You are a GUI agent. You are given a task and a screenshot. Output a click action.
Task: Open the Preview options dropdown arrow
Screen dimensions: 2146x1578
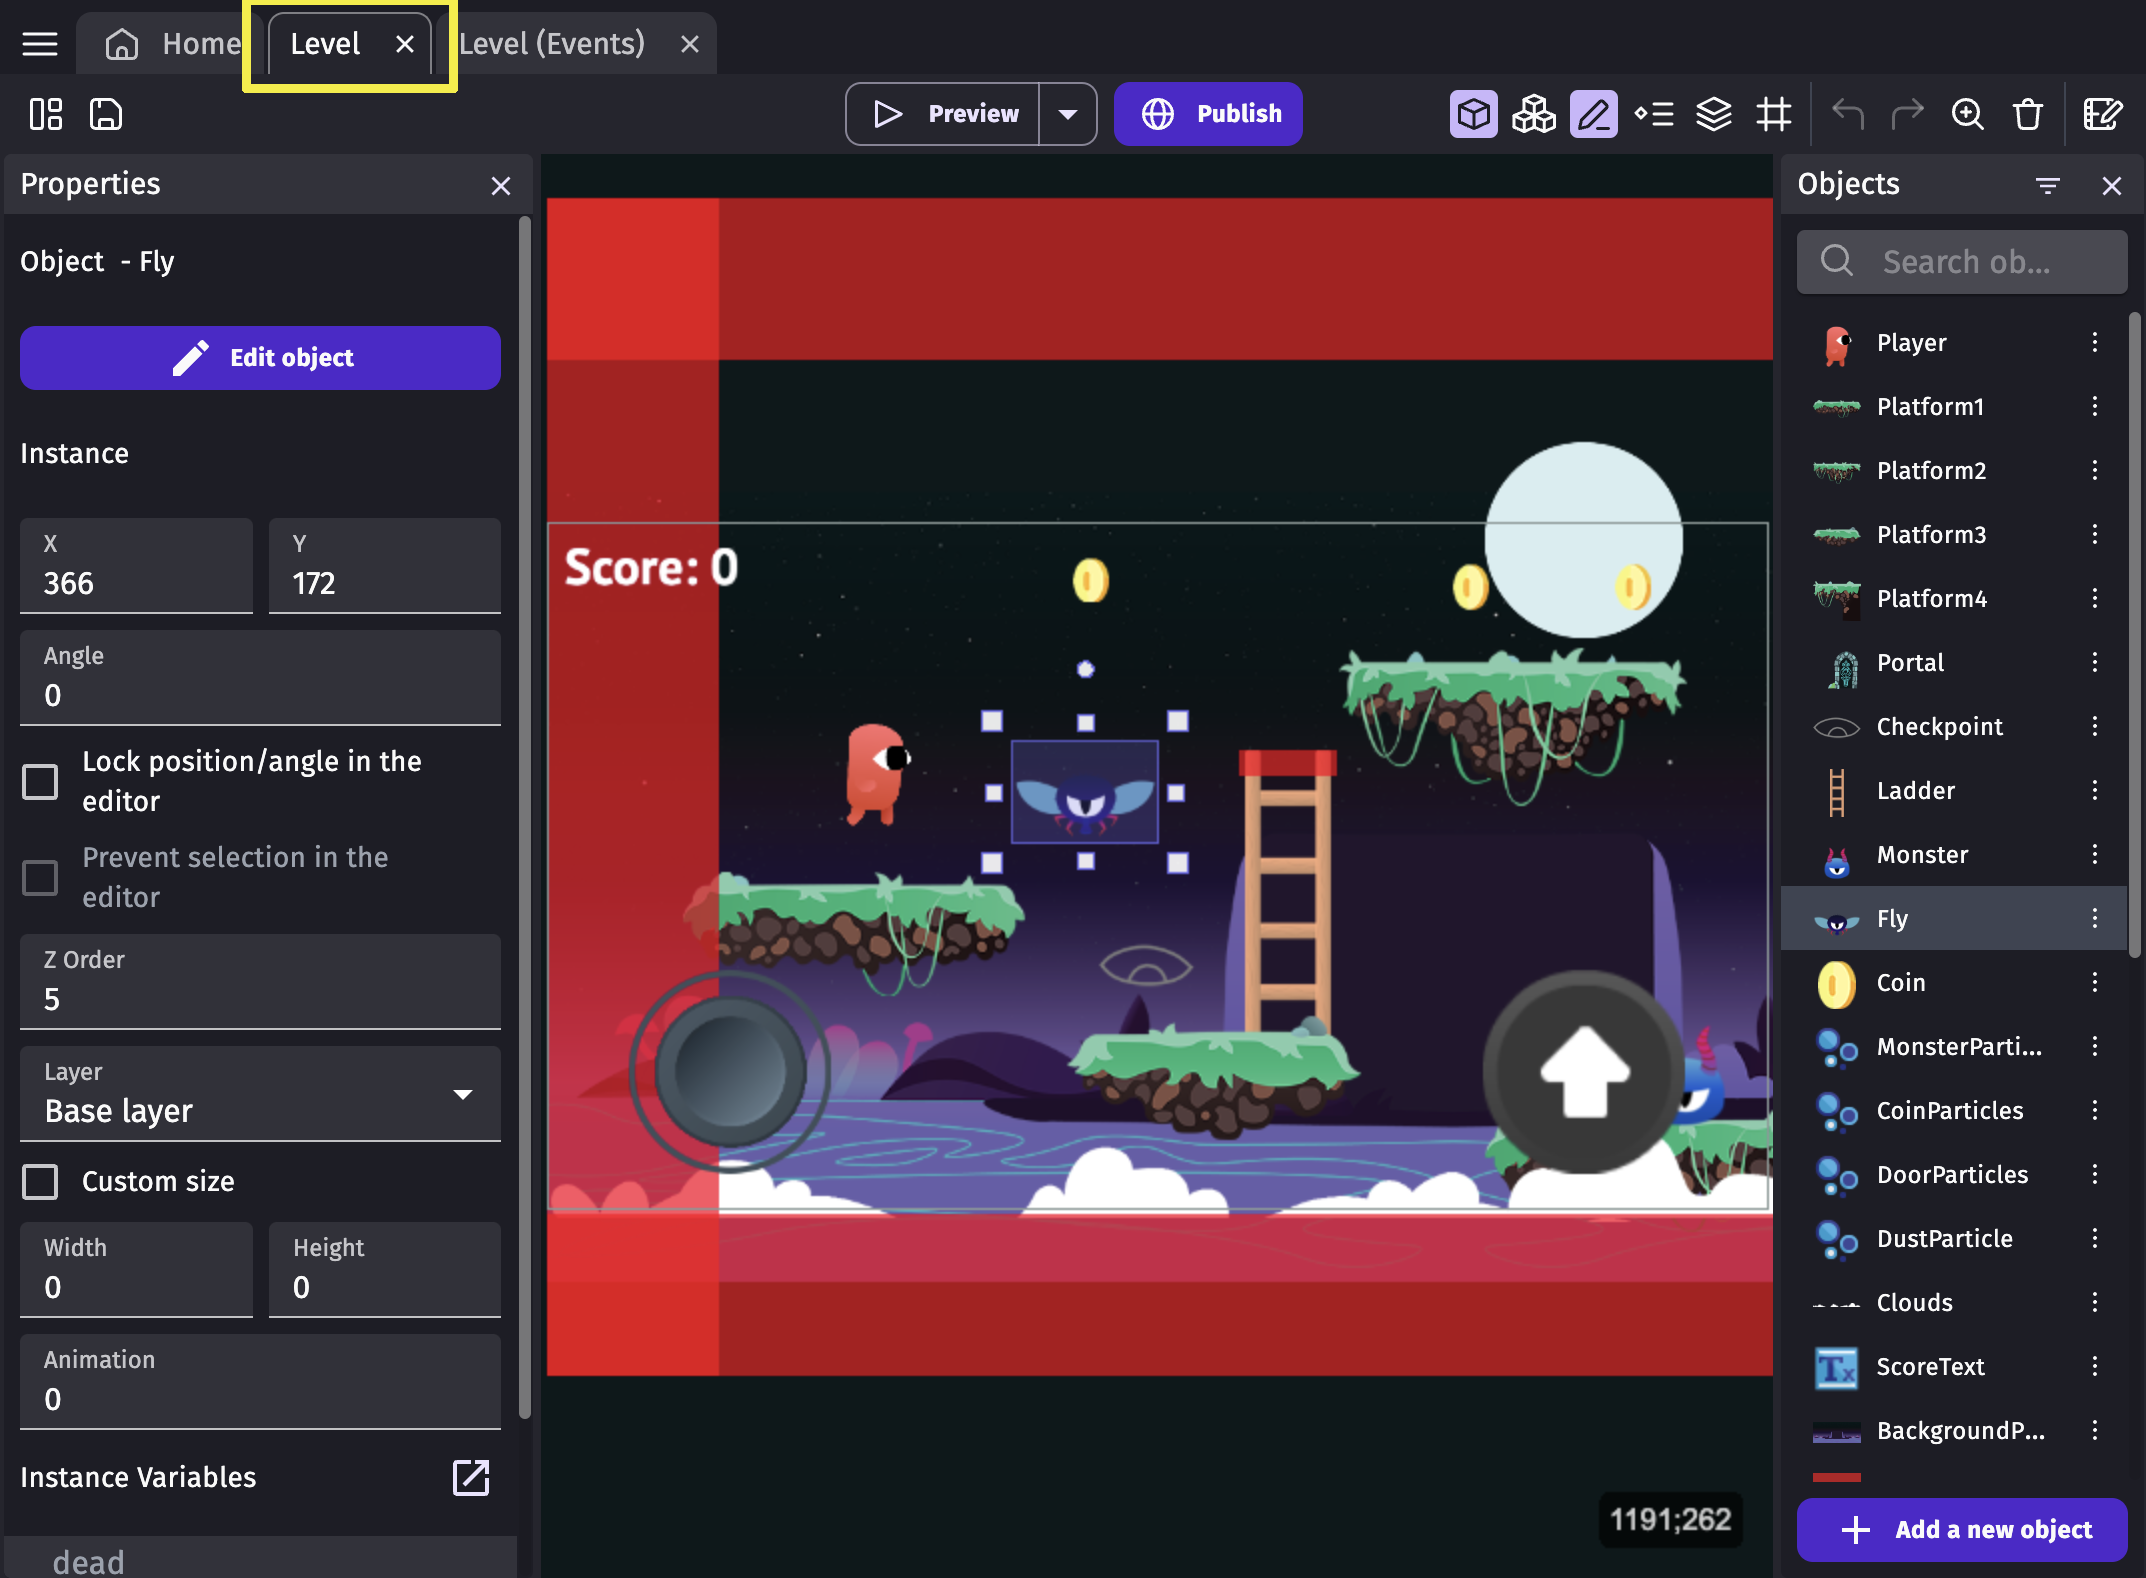[1068, 114]
